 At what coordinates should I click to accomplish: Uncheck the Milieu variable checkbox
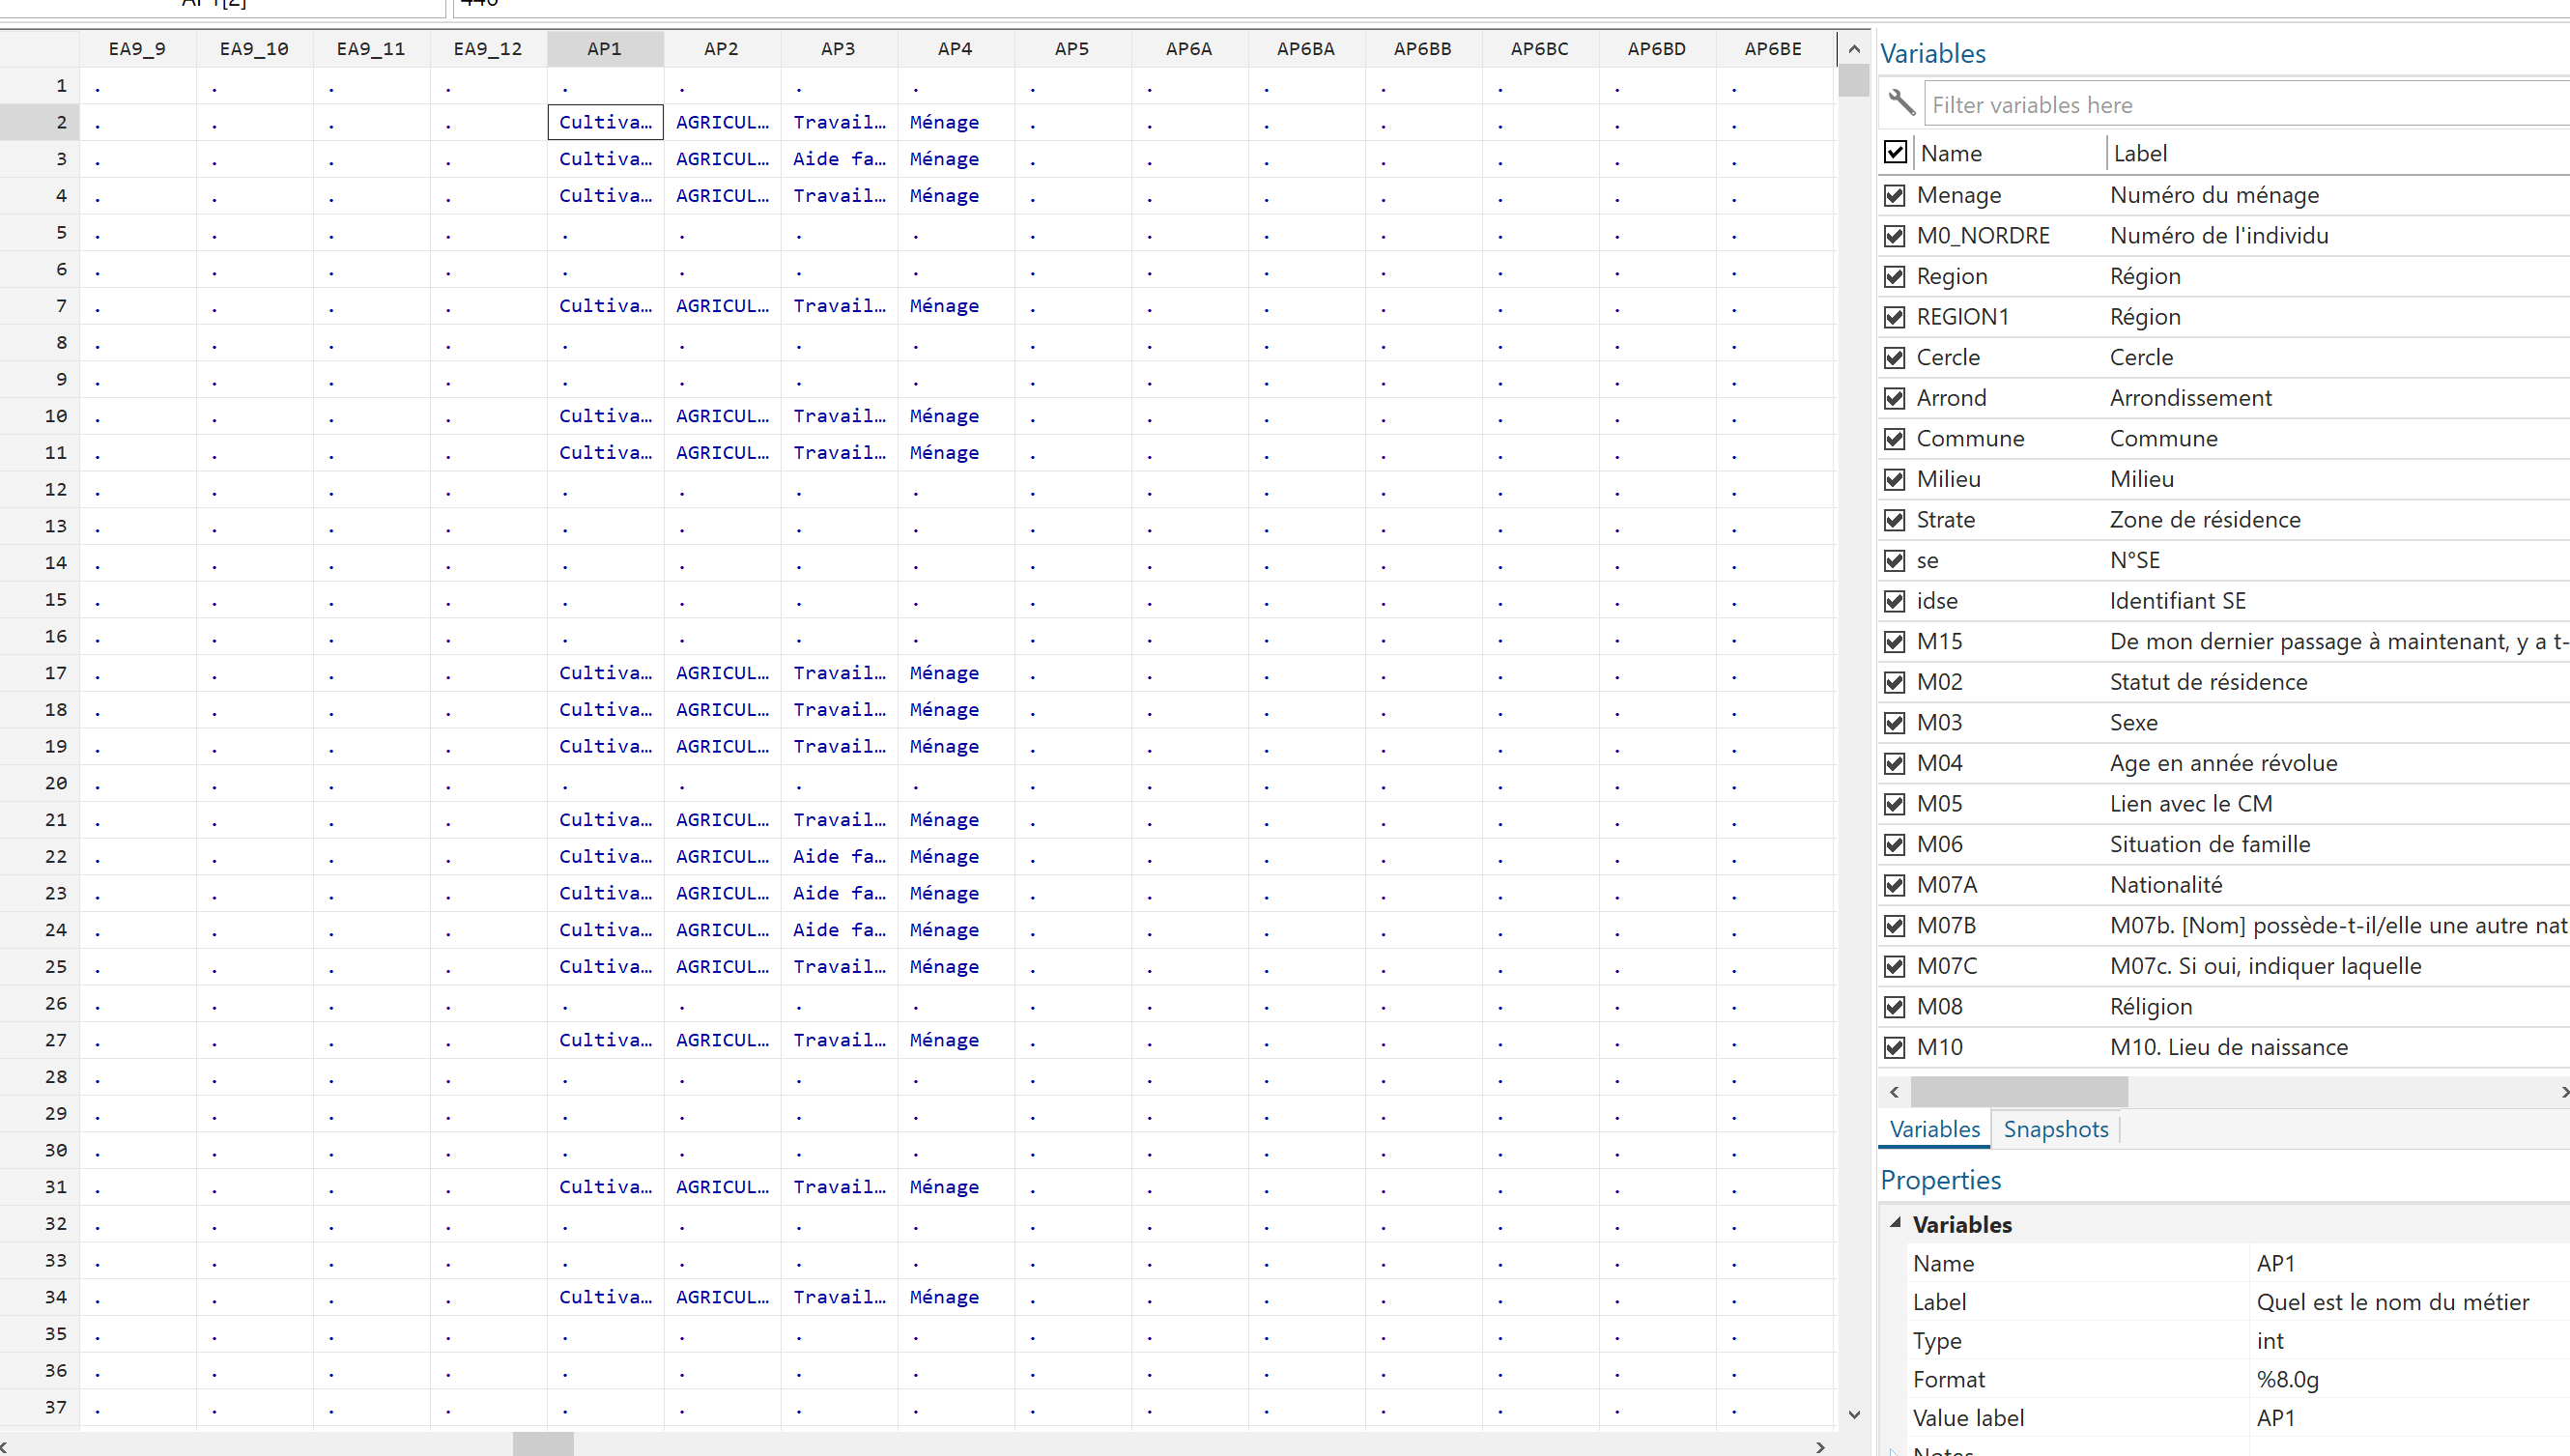click(1894, 479)
